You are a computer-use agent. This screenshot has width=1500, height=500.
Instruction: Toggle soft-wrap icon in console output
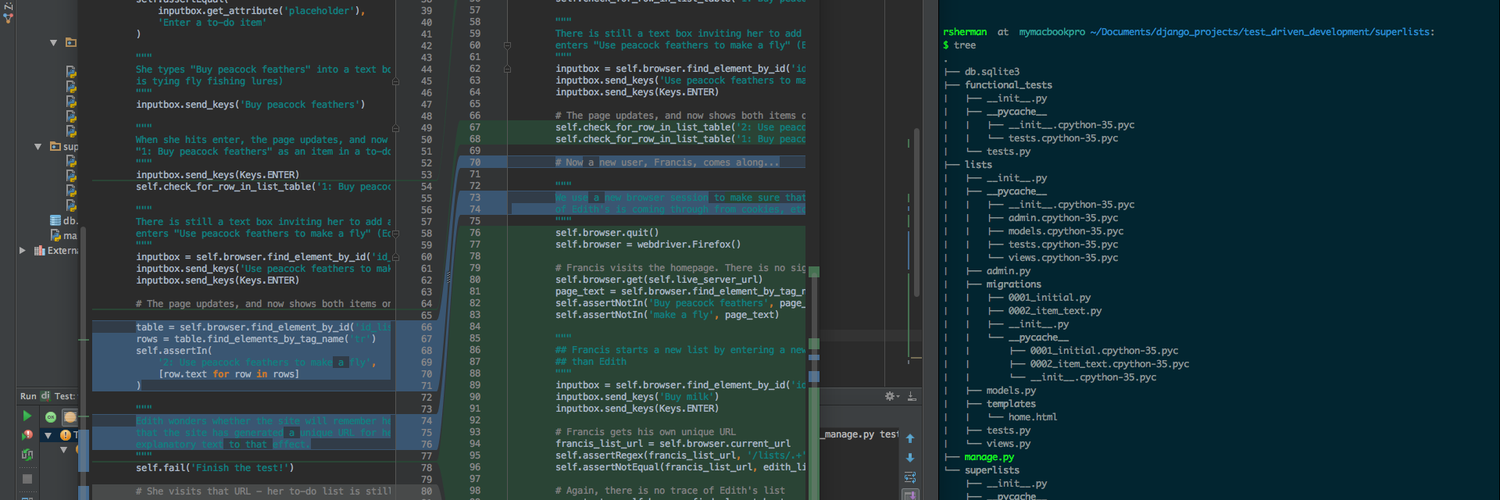tap(910, 477)
